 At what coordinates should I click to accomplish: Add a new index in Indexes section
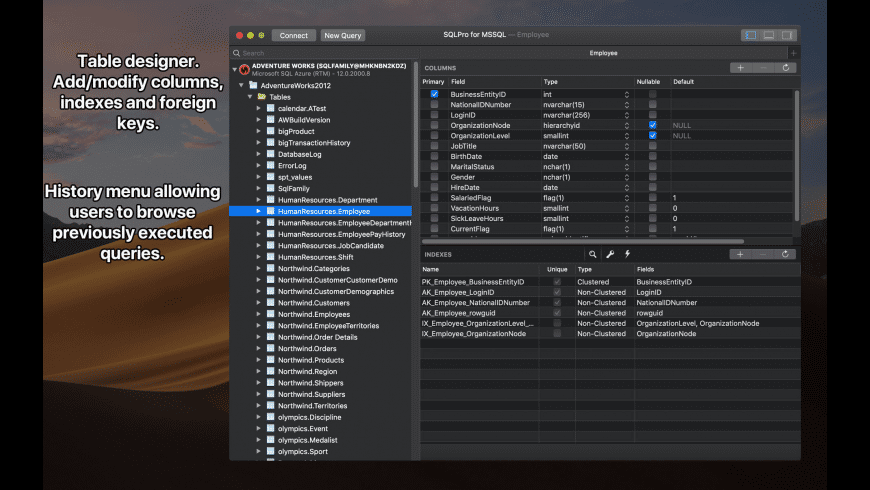(739, 255)
